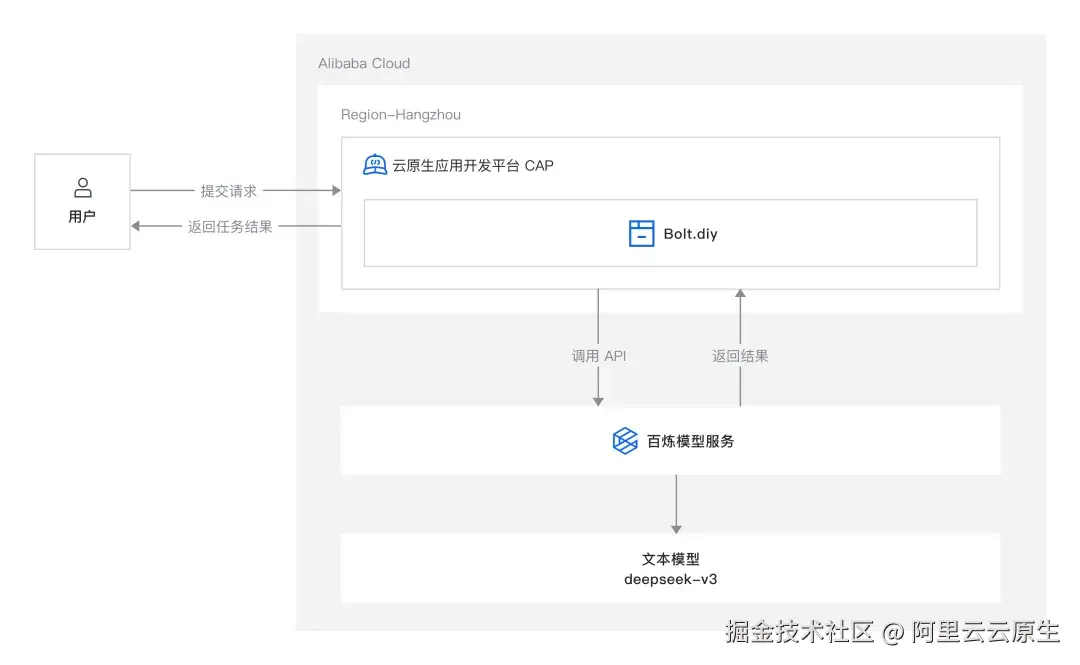Image resolution: width=1080 pixels, height=665 pixels.
Task: Click the Region–Hangzhou label
Action: click(x=401, y=114)
